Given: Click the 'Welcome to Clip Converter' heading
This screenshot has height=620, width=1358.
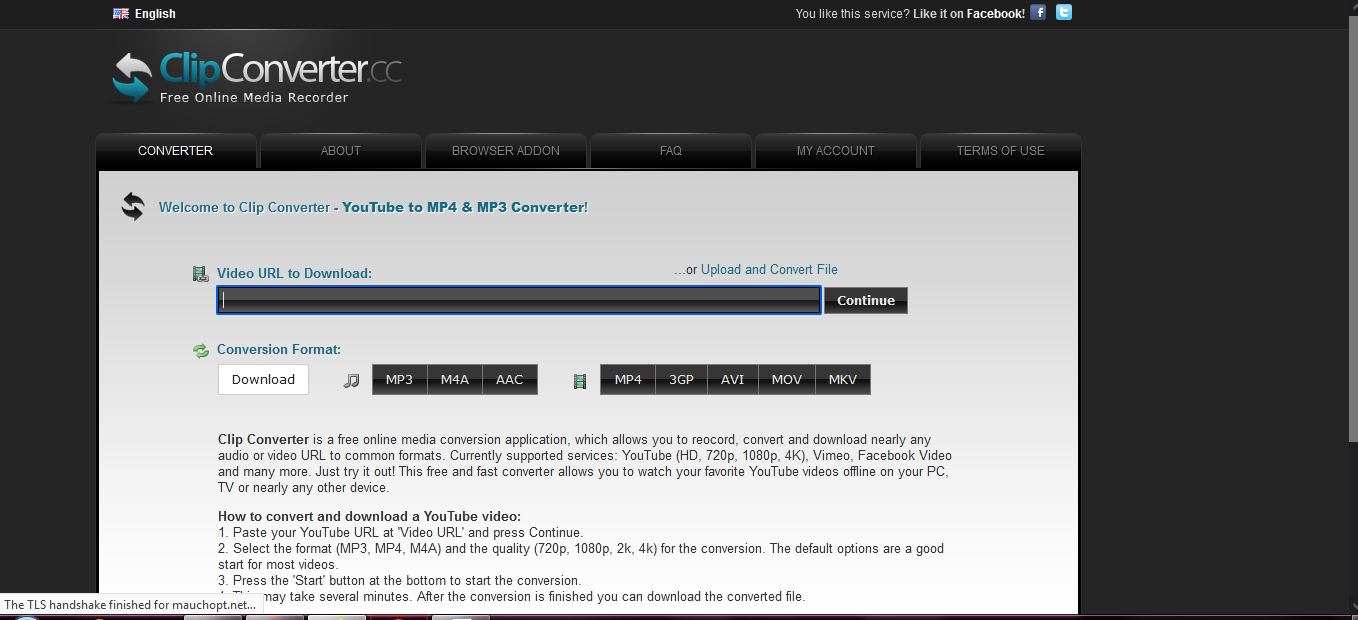Looking at the screenshot, I should pos(373,207).
